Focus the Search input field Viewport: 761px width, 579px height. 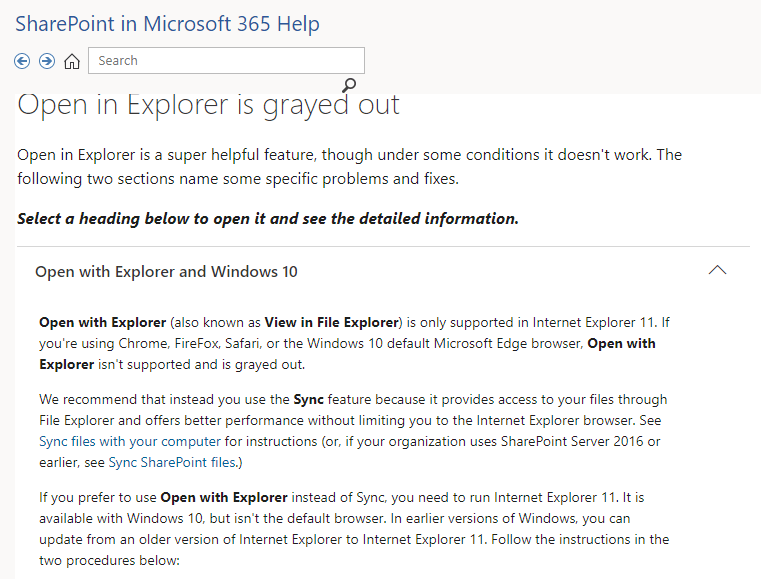tap(226, 61)
